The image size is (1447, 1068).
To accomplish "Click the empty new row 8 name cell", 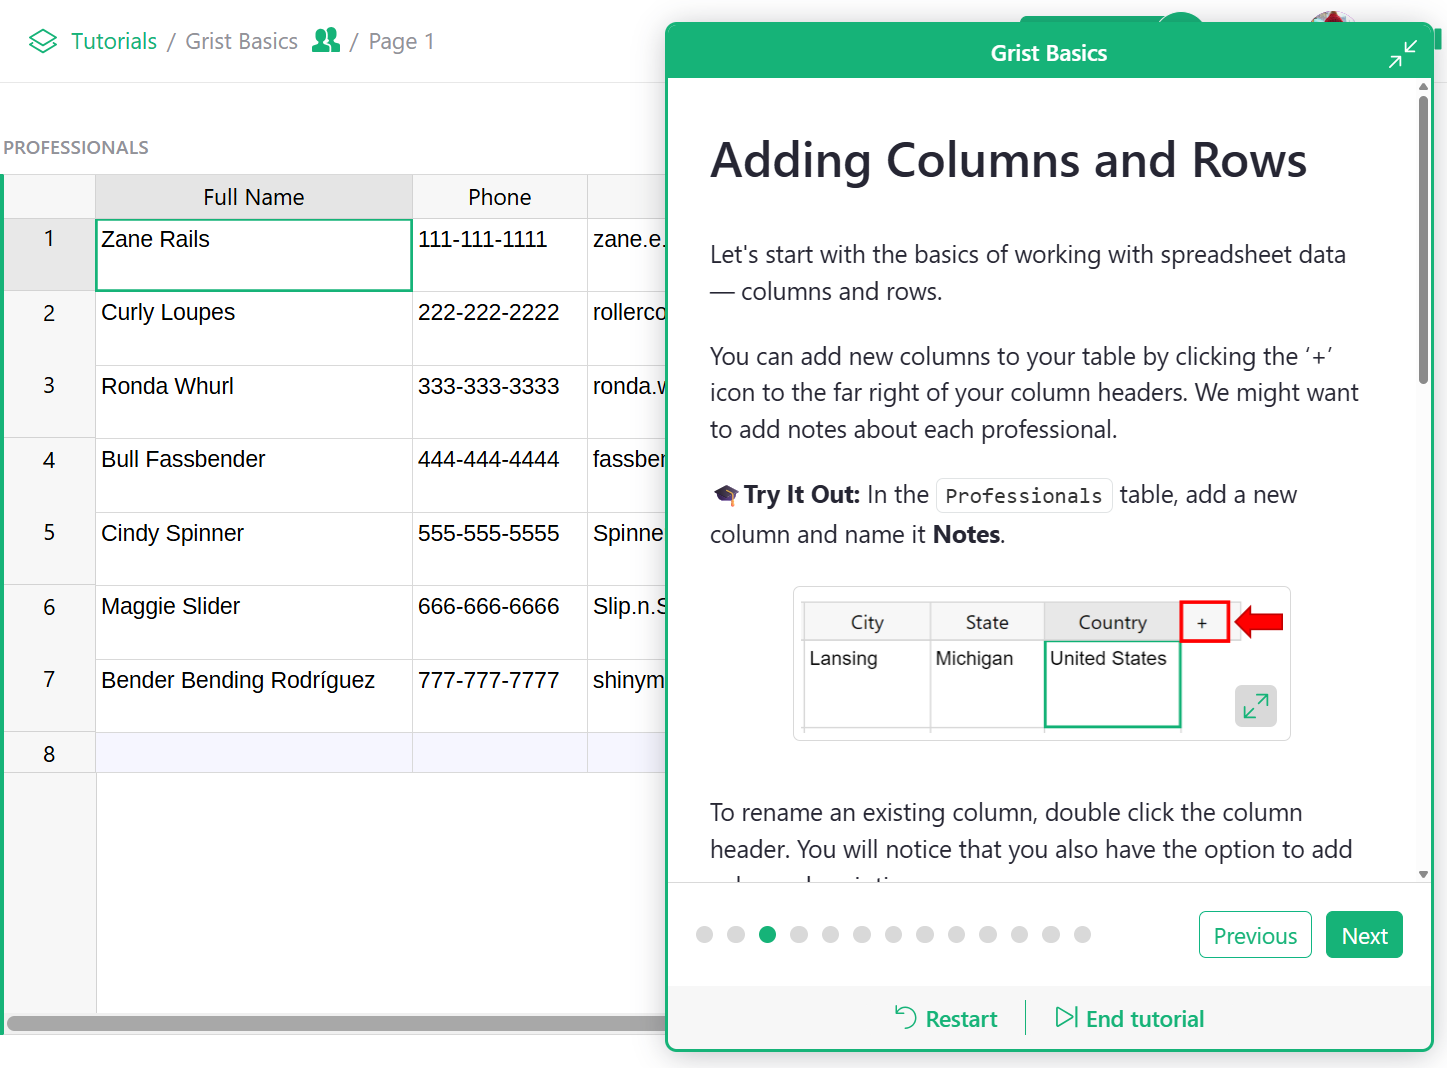I will pyautogui.click(x=253, y=753).
